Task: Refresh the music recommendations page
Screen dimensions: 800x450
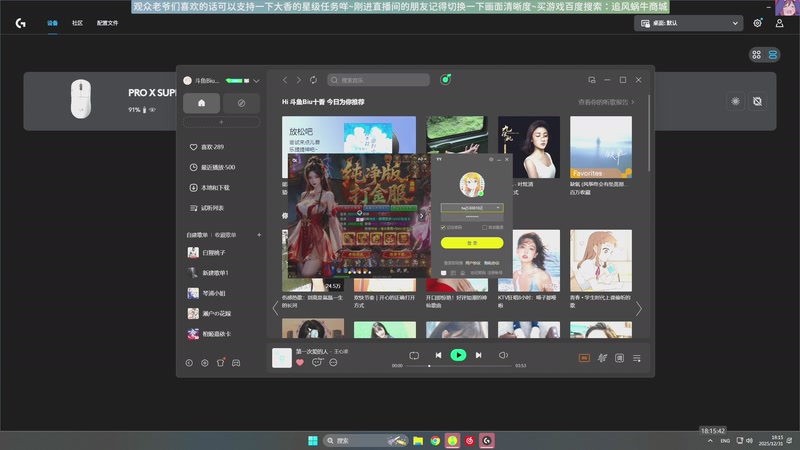Action: [x=313, y=80]
